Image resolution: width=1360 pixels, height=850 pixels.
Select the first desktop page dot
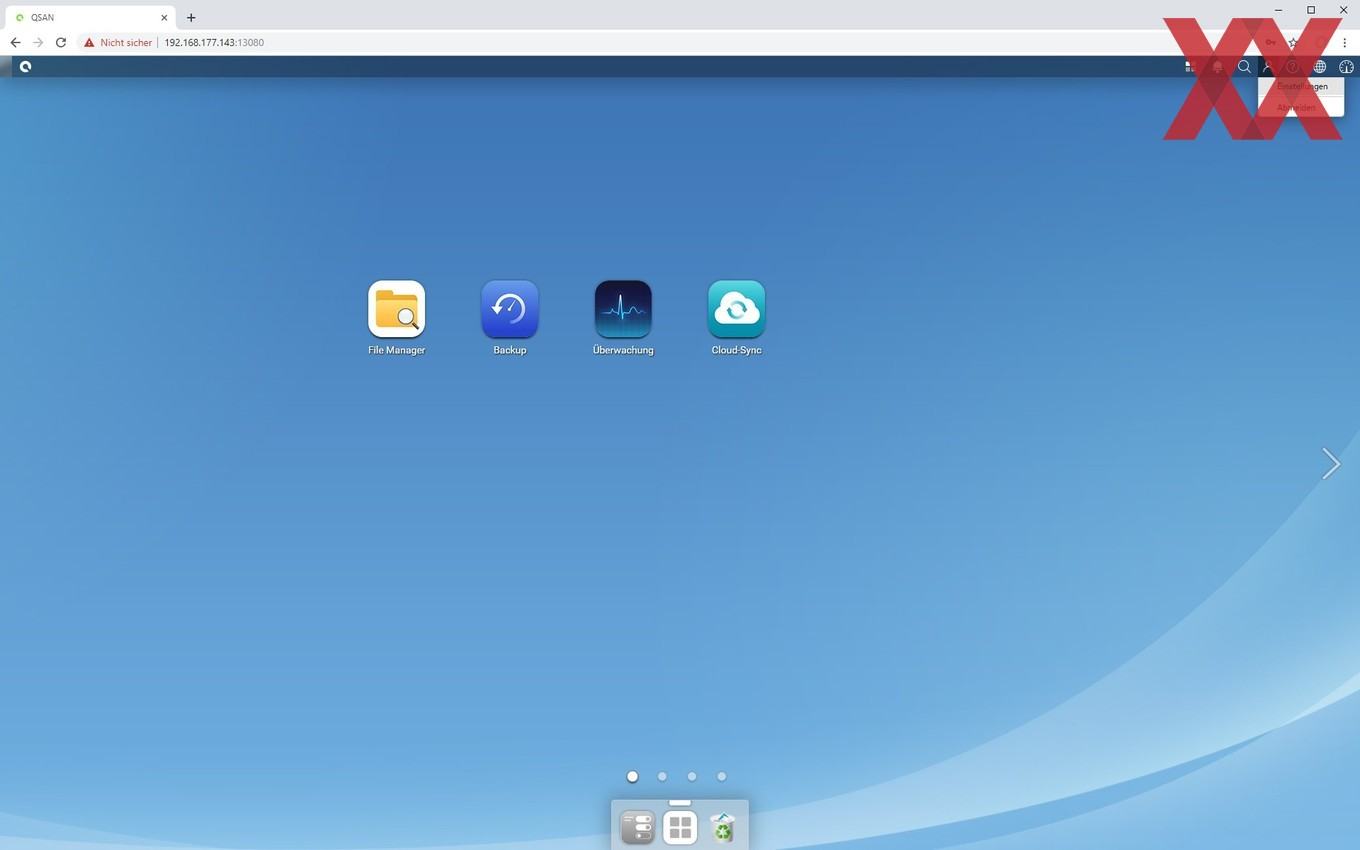(632, 776)
